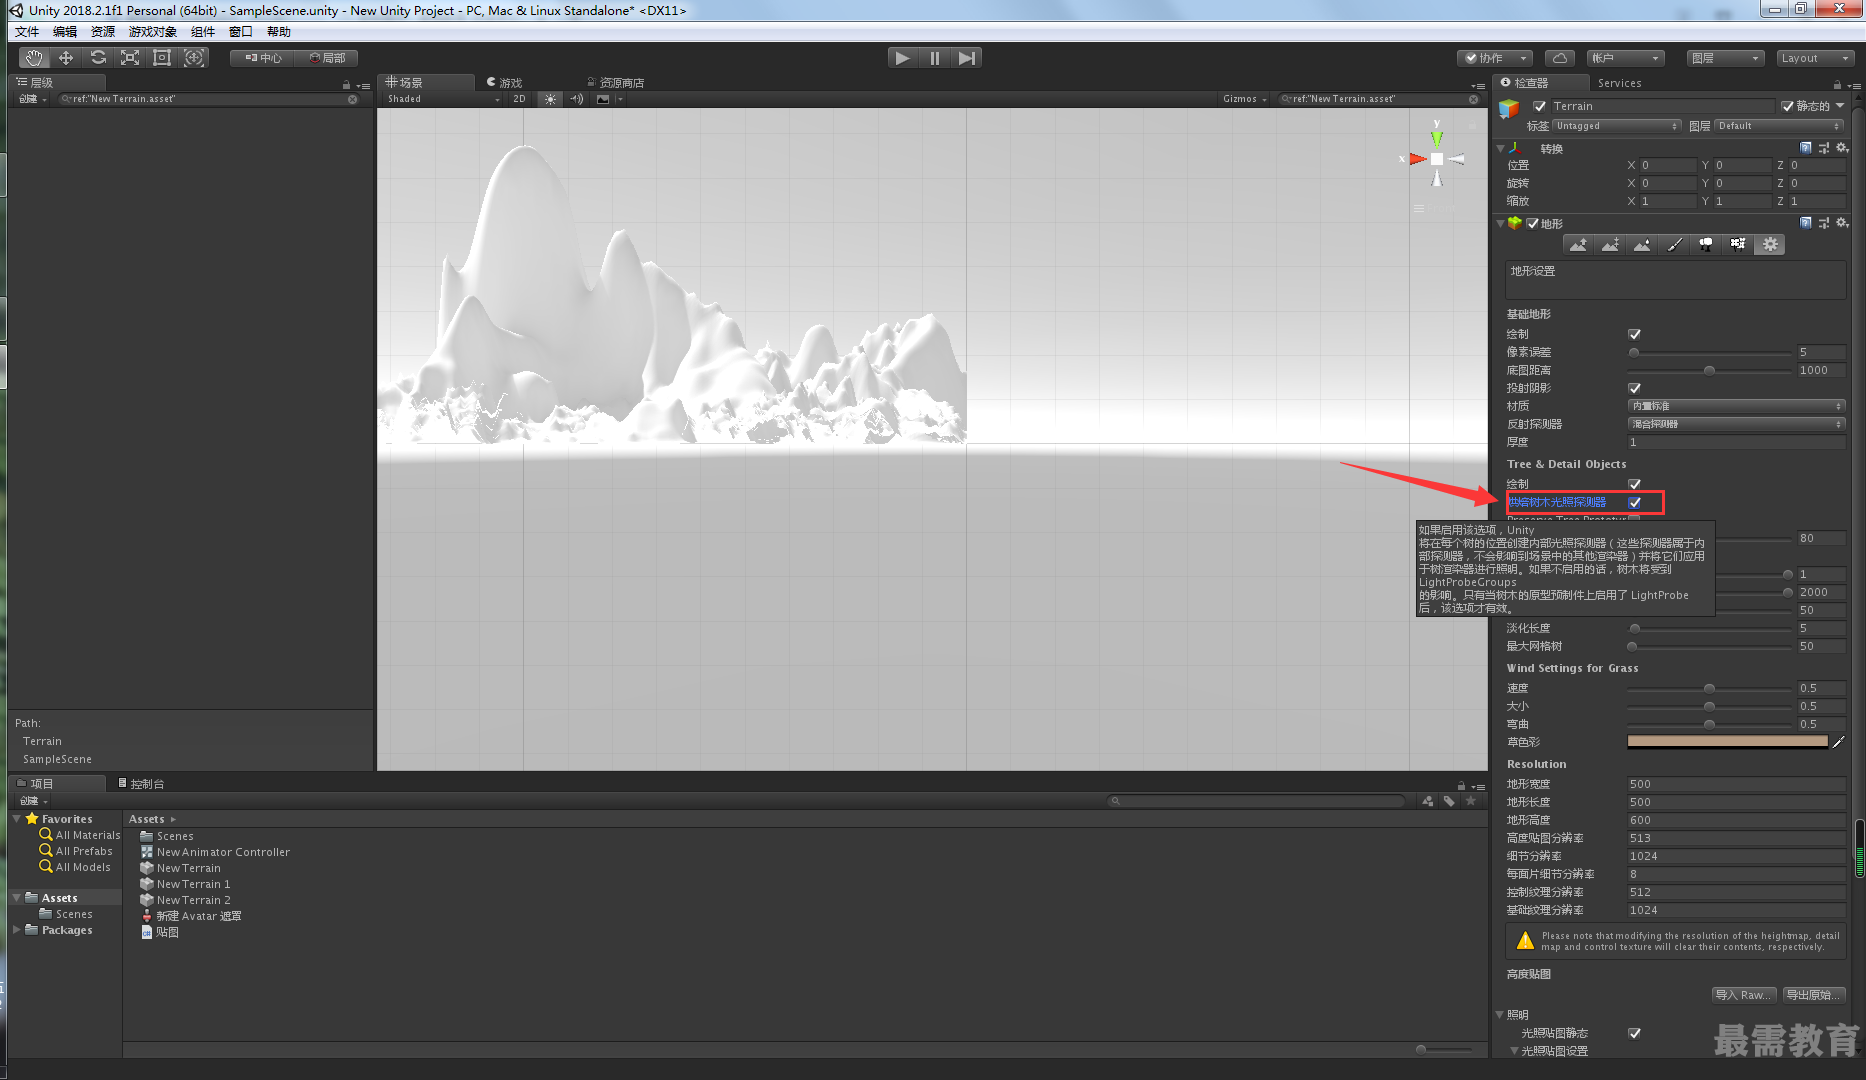Image resolution: width=1866 pixels, height=1080 pixels.
Task: Select Smooth Height terrain tool icon
Action: point(1642,245)
